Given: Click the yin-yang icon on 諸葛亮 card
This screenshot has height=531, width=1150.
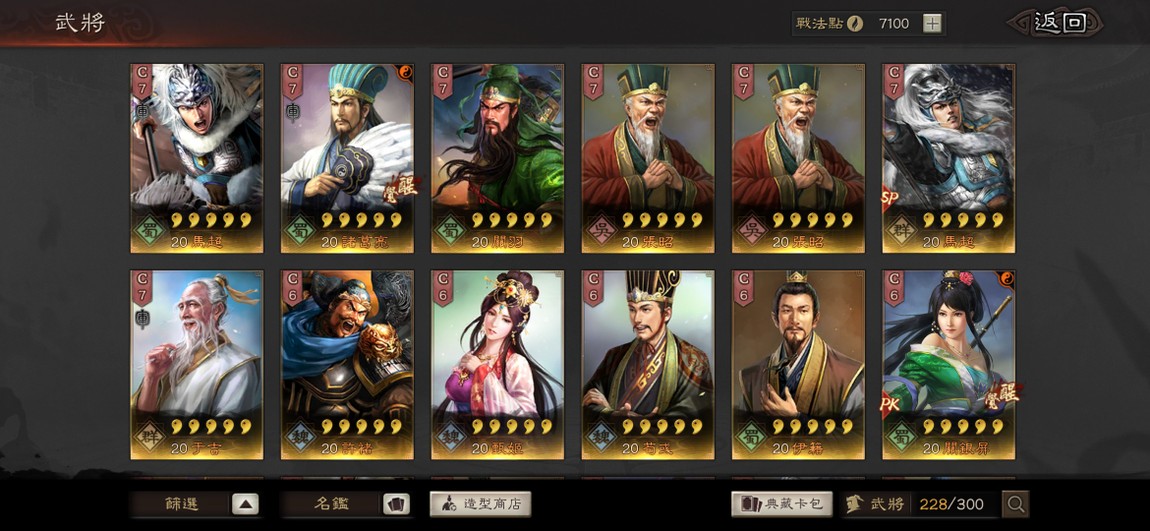Looking at the screenshot, I should (403, 73).
